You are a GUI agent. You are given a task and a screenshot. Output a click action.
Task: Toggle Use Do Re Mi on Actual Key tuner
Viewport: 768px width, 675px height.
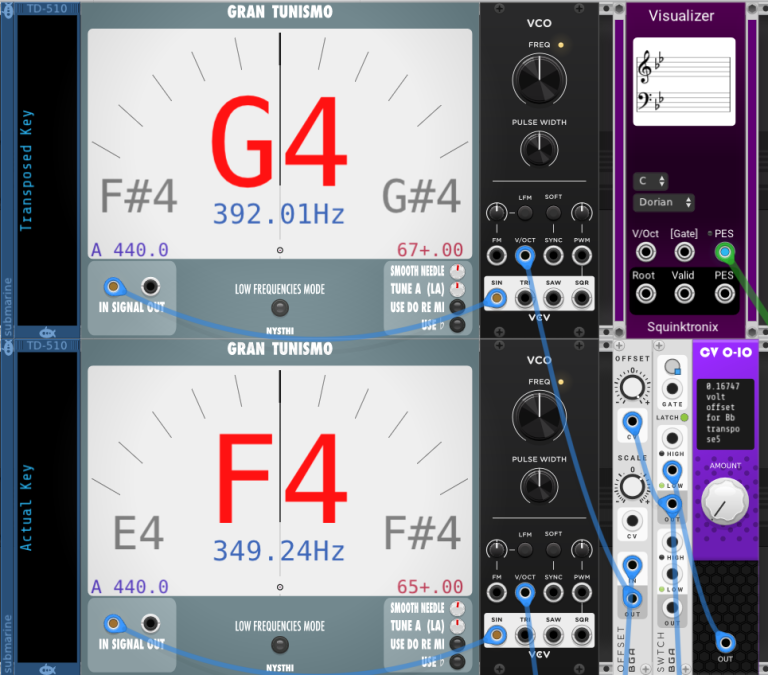pos(457,644)
